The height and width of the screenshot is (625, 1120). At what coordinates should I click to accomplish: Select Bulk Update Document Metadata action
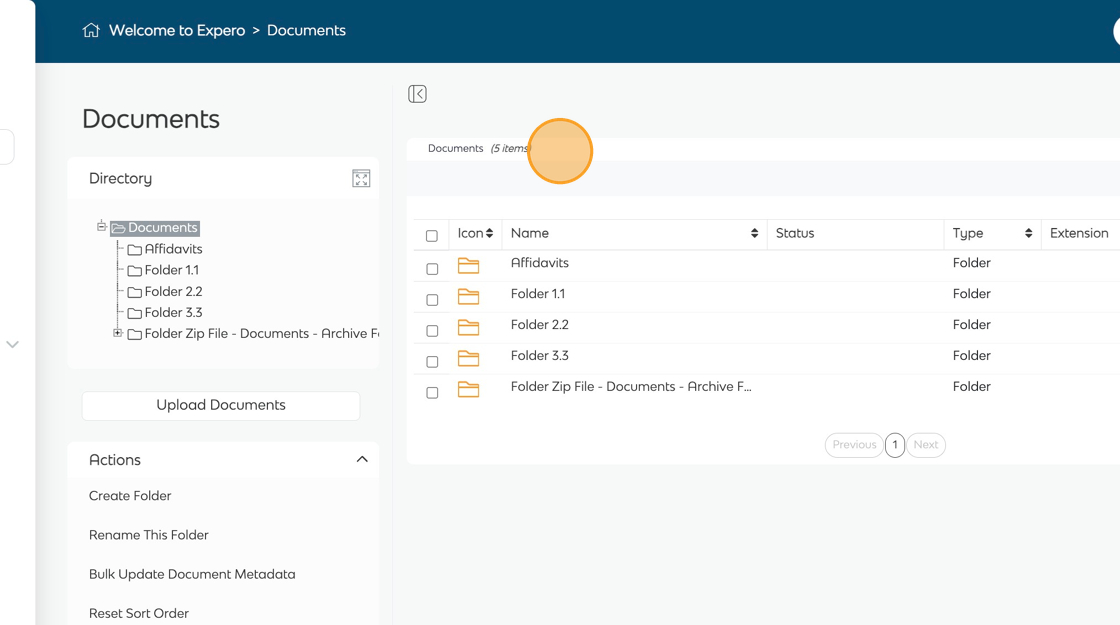(192, 575)
